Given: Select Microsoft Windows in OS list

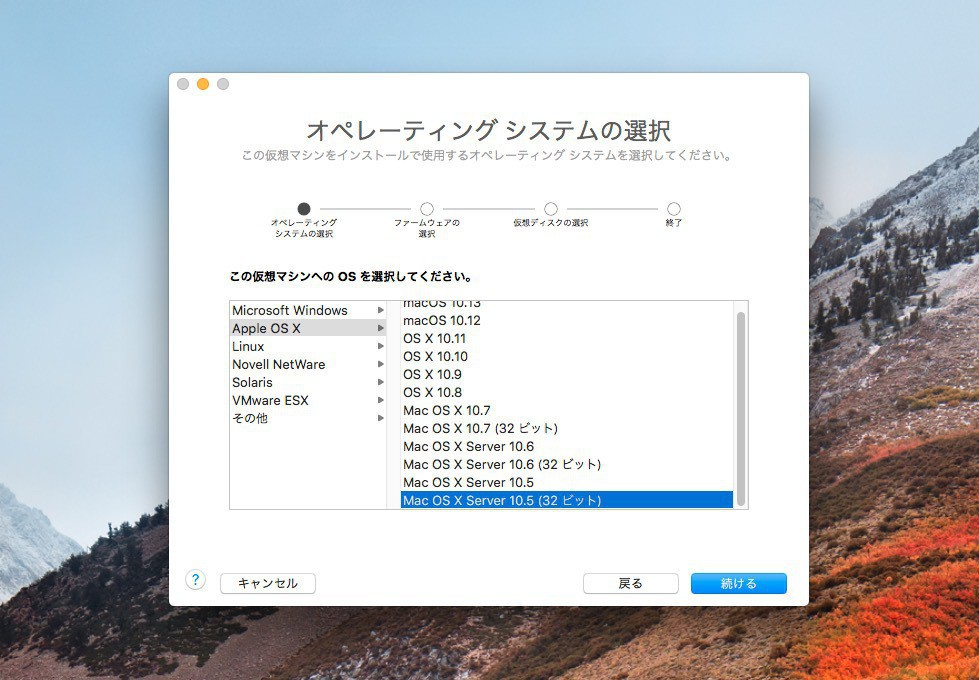Looking at the screenshot, I should [308, 310].
